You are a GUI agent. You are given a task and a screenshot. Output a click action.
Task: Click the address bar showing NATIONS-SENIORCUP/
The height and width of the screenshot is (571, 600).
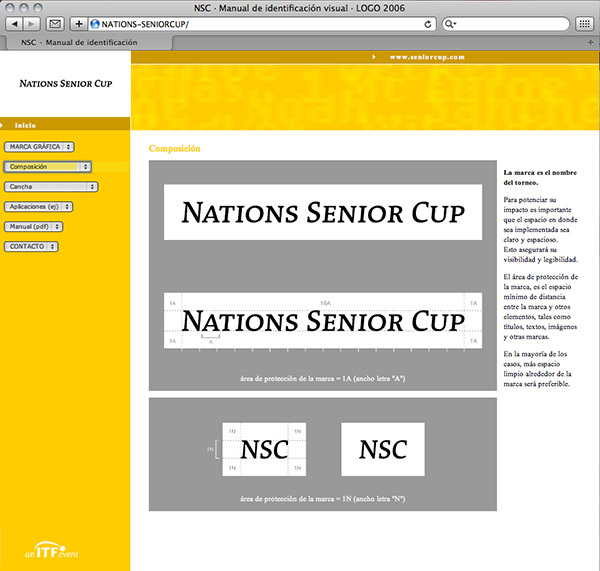click(x=262, y=24)
